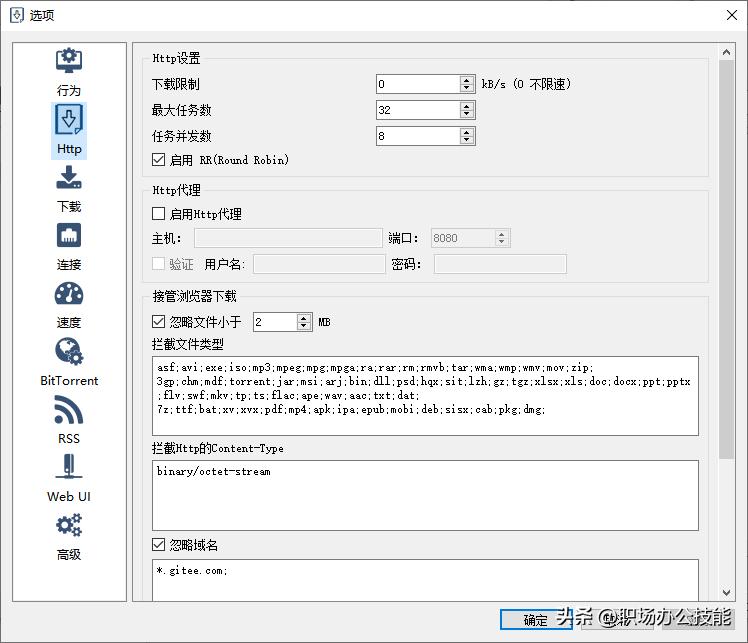Decrease 任务并发数 with down arrow

tap(467, 140)
